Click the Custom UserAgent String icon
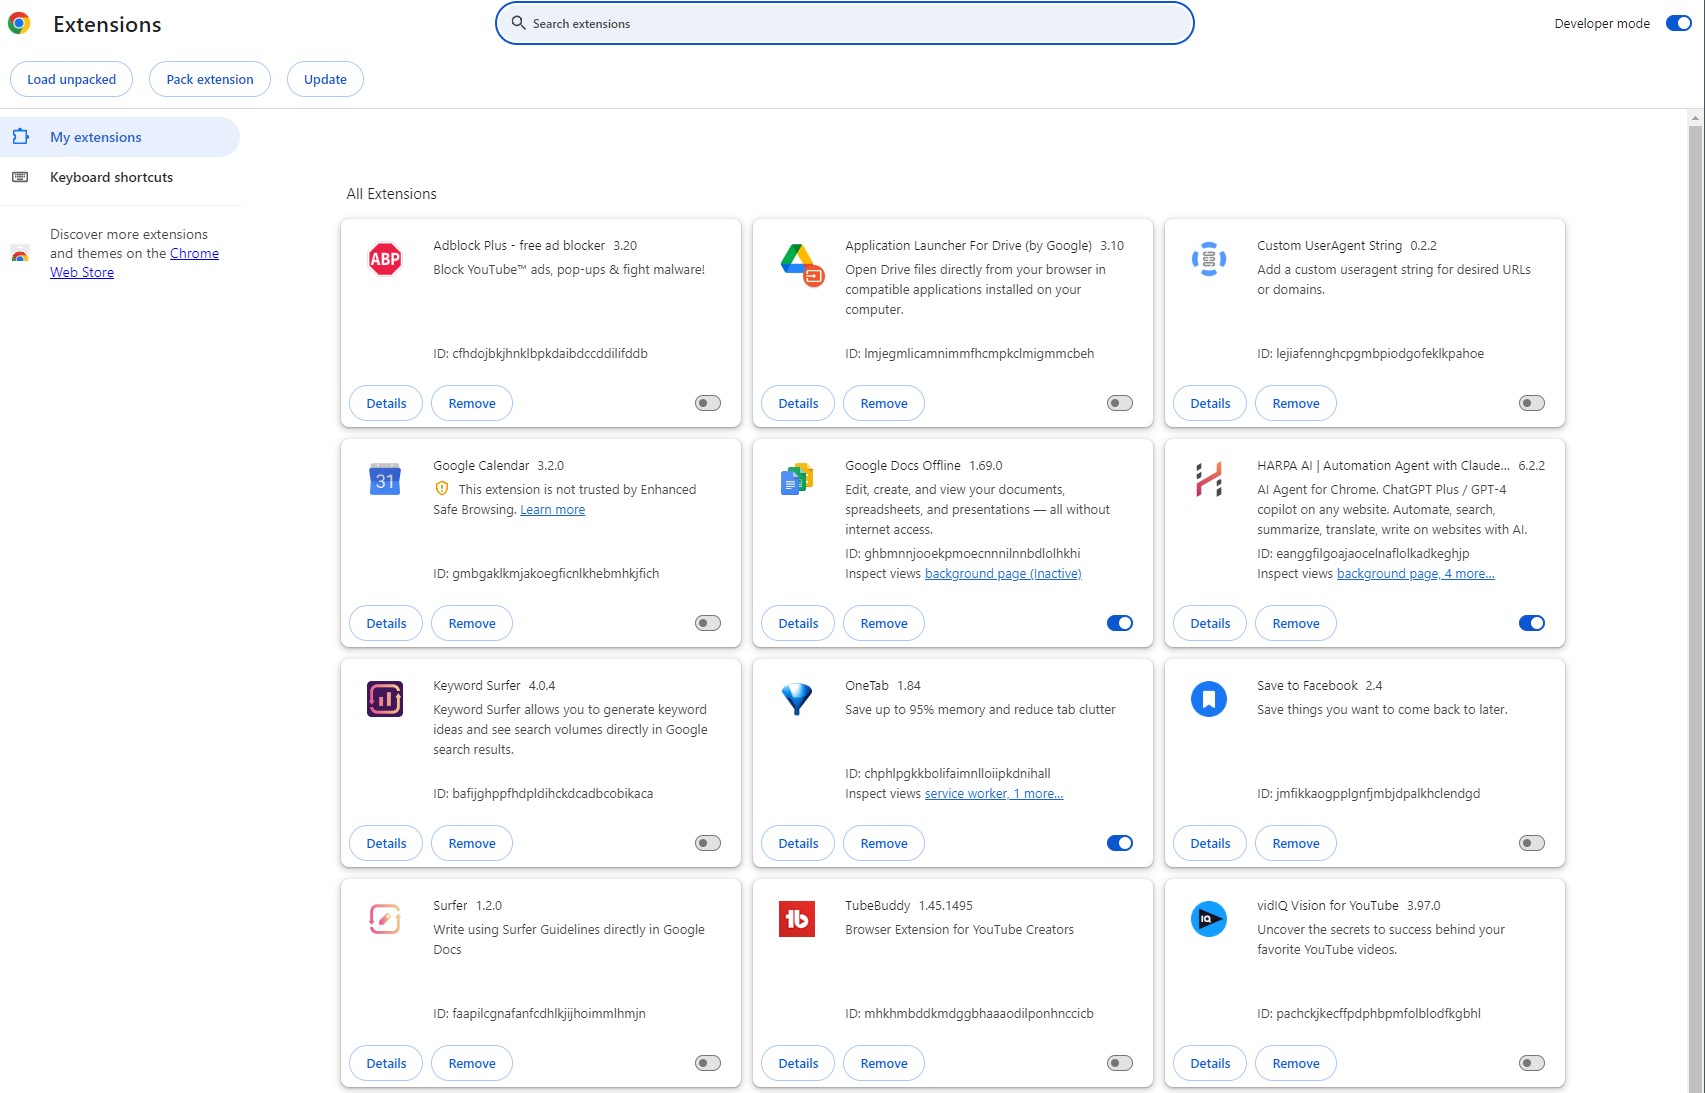This screenshot has height=1093, width=1705. pyautogui.click(x=1209, y=259)
